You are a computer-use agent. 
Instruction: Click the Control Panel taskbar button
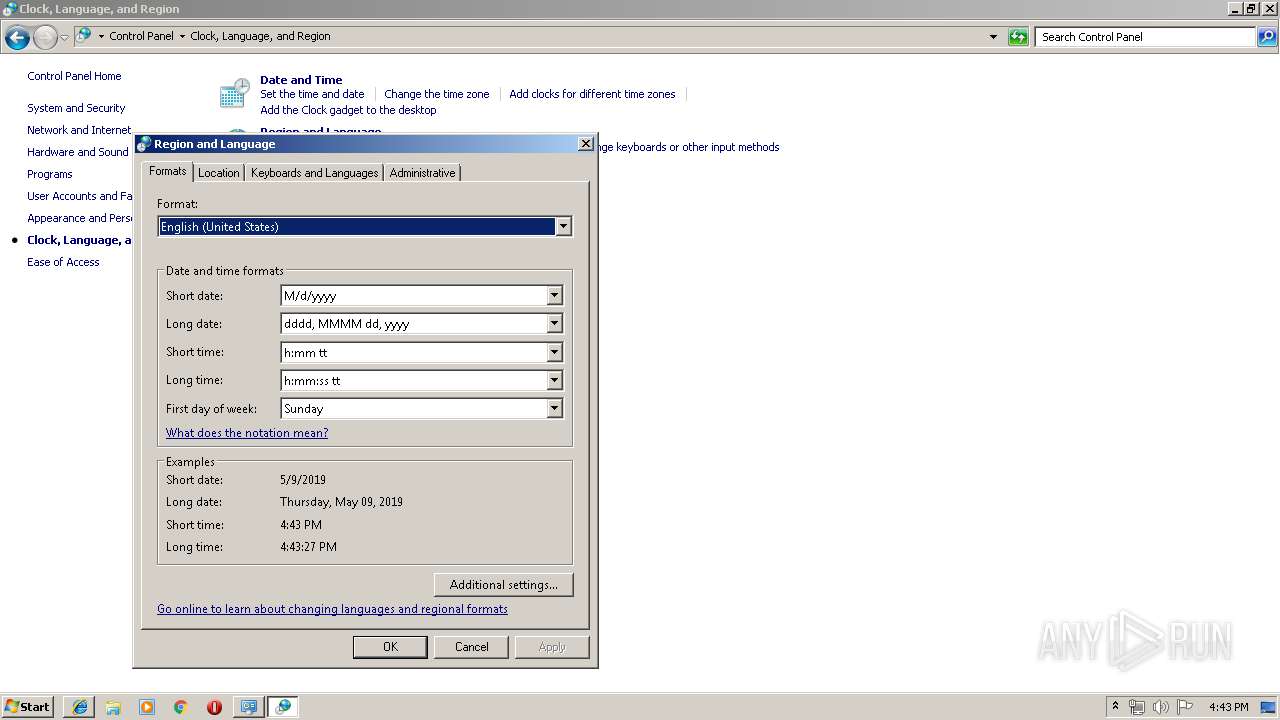[249, 707]
